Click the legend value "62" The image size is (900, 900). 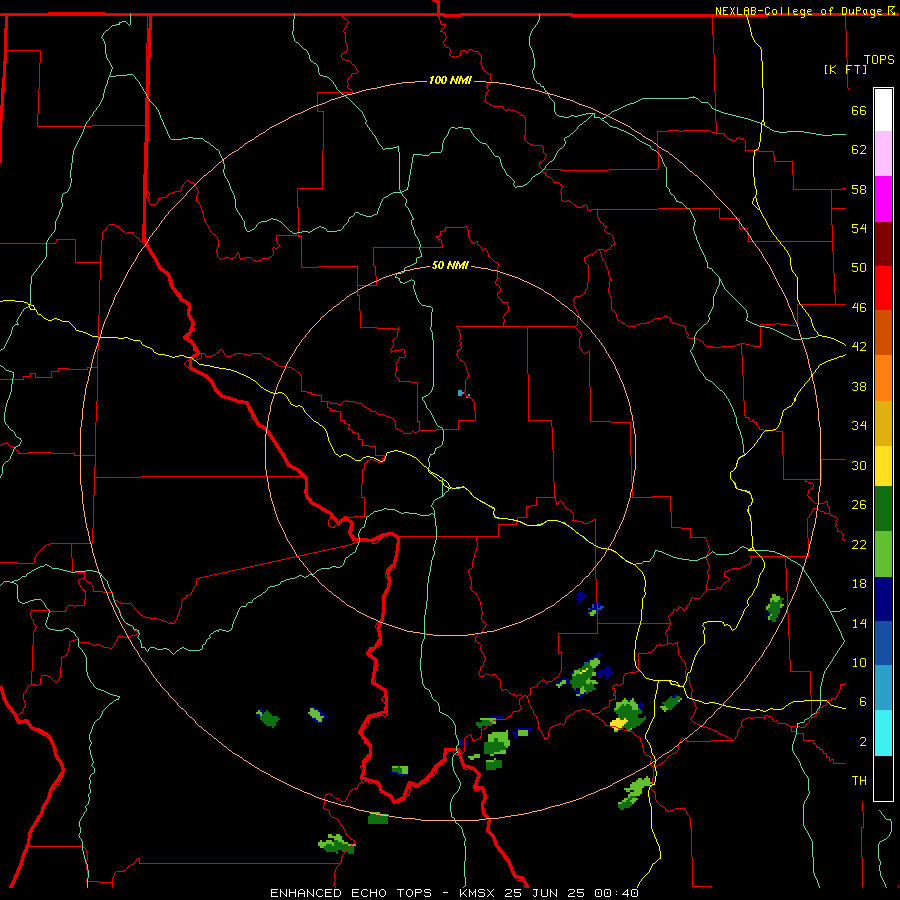point(859,150)
